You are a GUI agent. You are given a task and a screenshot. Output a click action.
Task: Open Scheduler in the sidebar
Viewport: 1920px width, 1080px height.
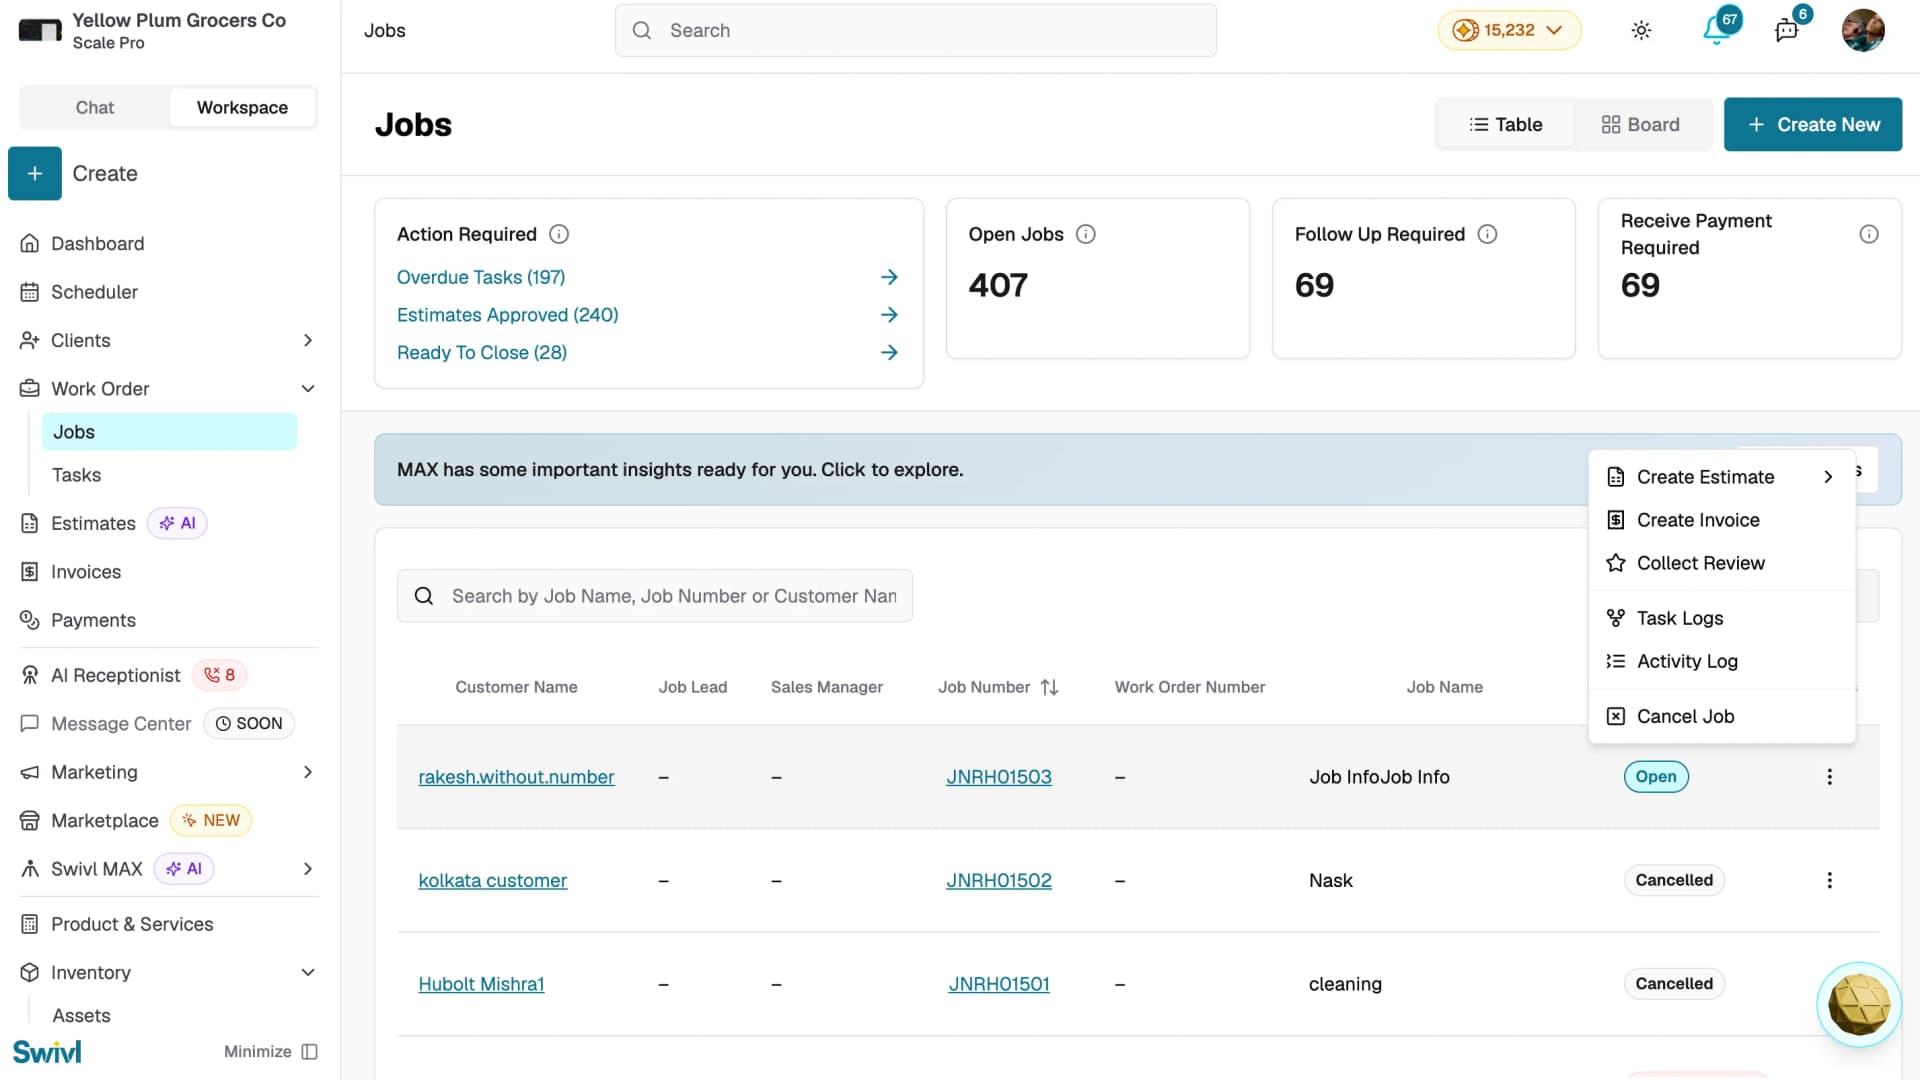click(x=94, y=292)
